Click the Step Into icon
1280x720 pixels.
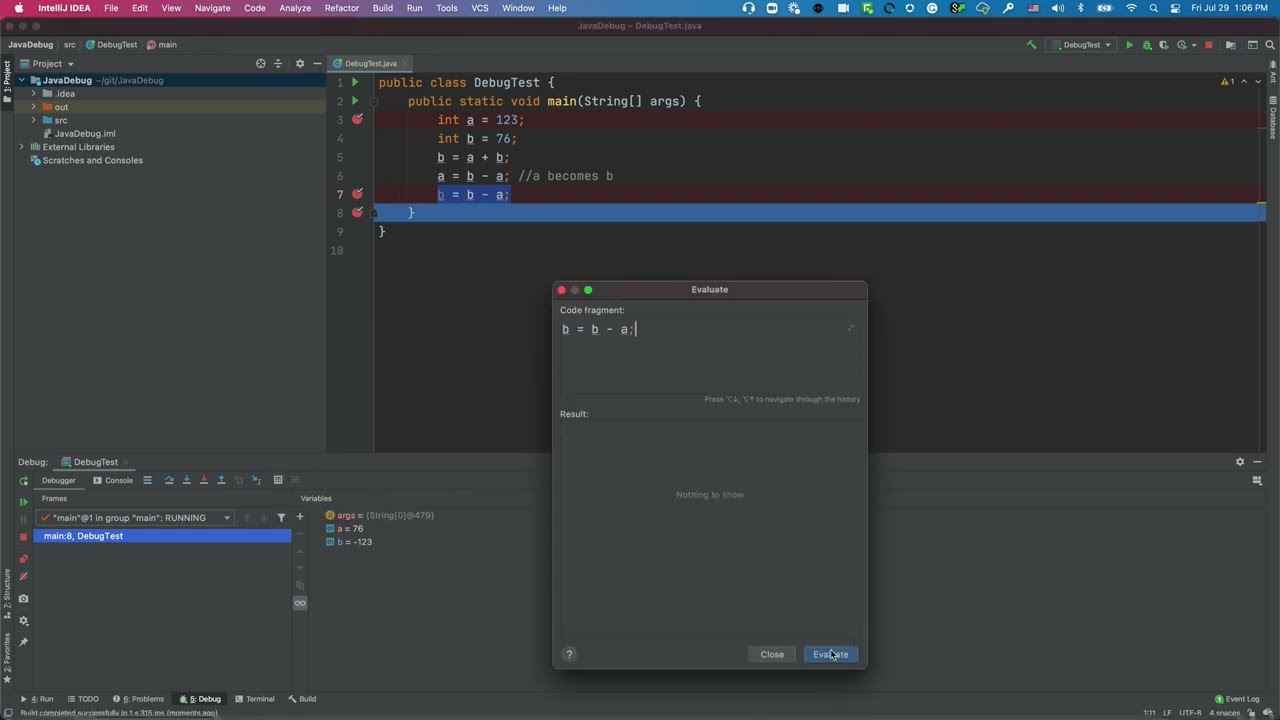point(186,480)
